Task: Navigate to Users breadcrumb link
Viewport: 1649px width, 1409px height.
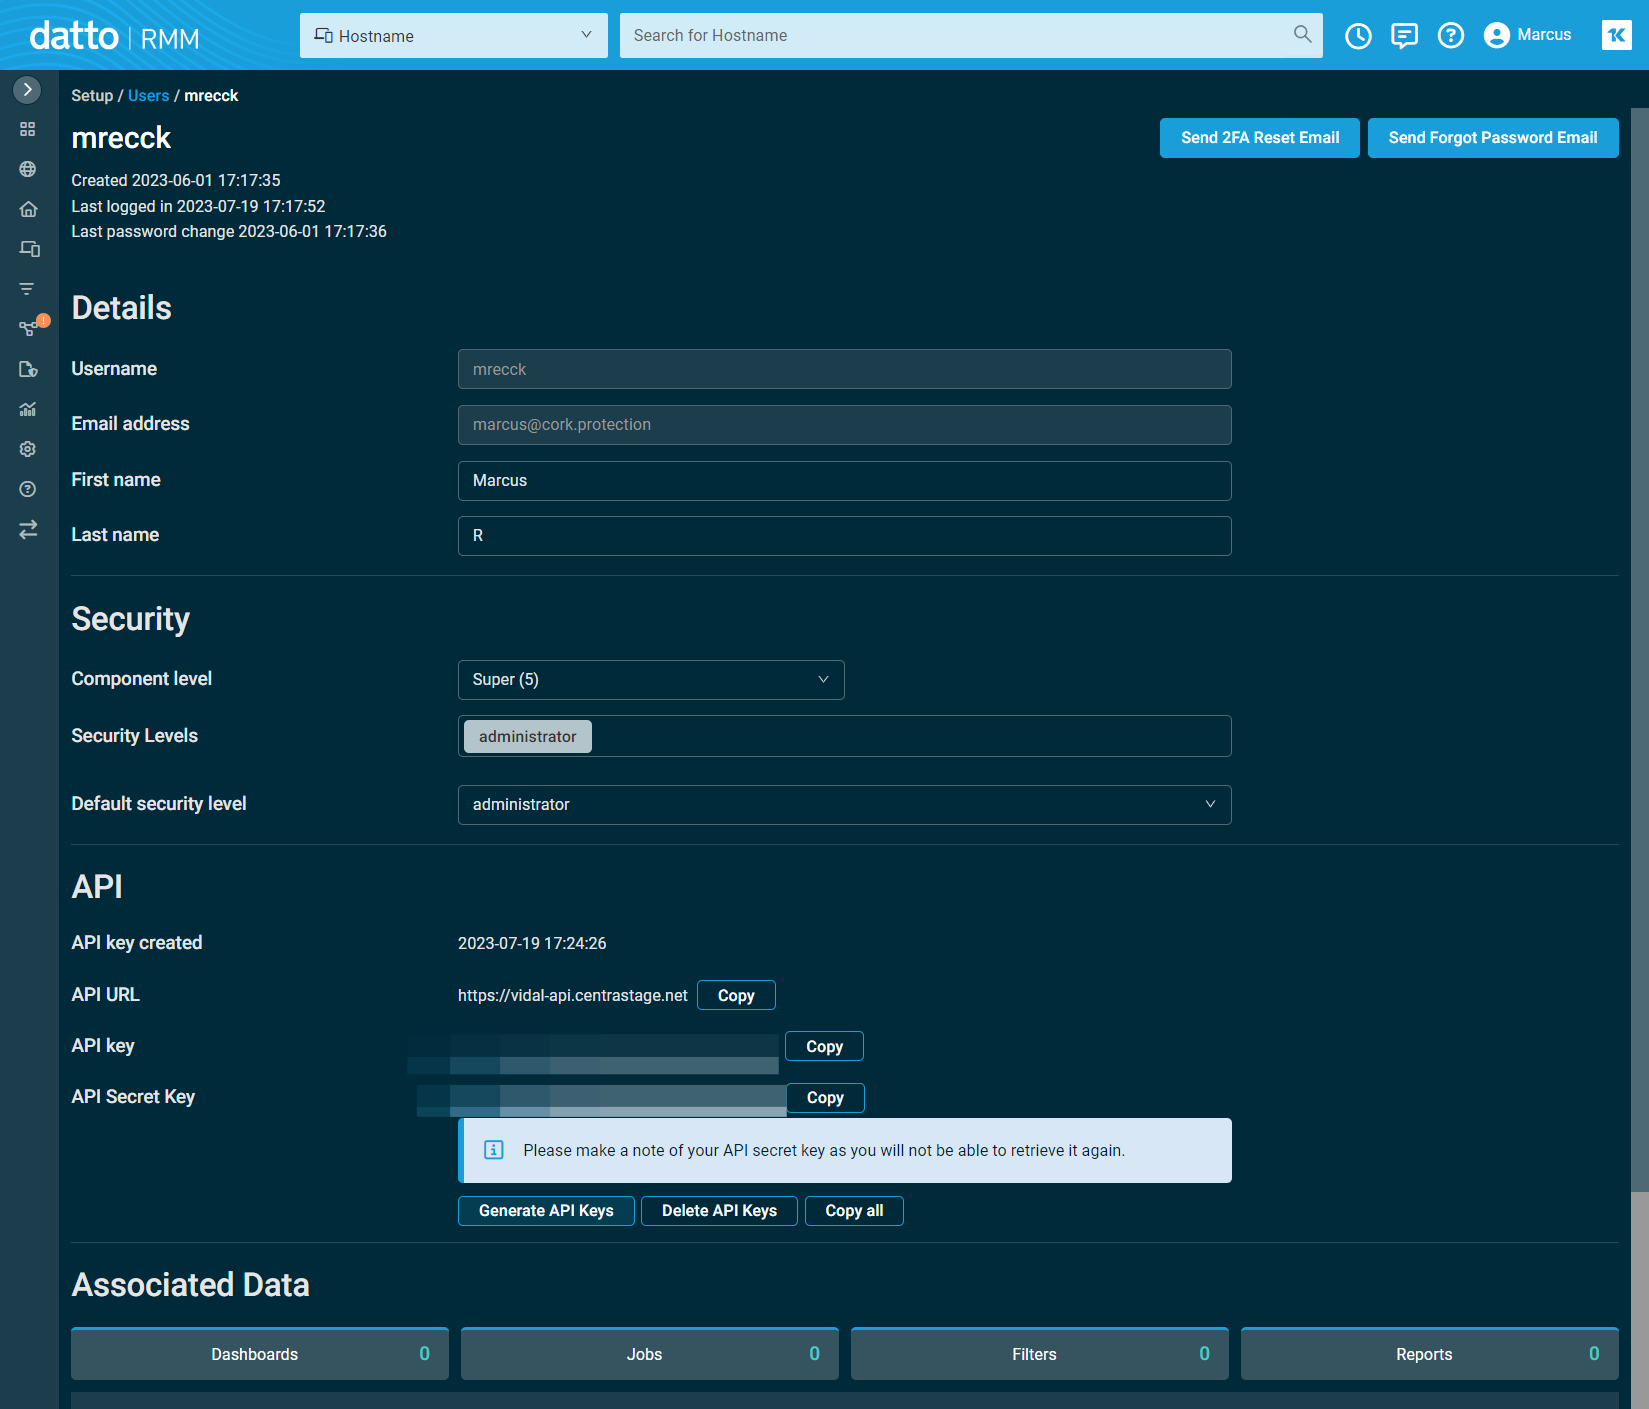Action: pyautogui.click(x=148, y=96)
